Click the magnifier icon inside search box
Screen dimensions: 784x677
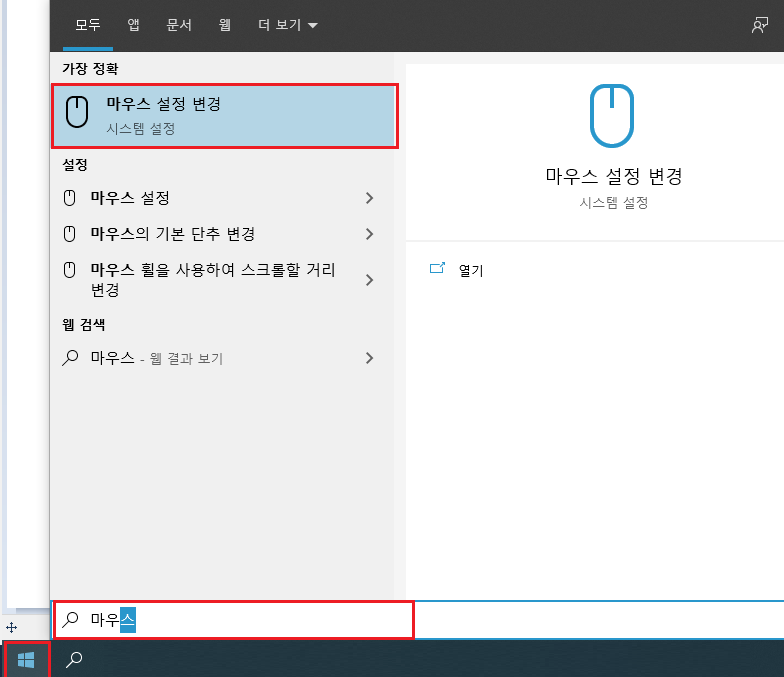[x=70, y=620]
